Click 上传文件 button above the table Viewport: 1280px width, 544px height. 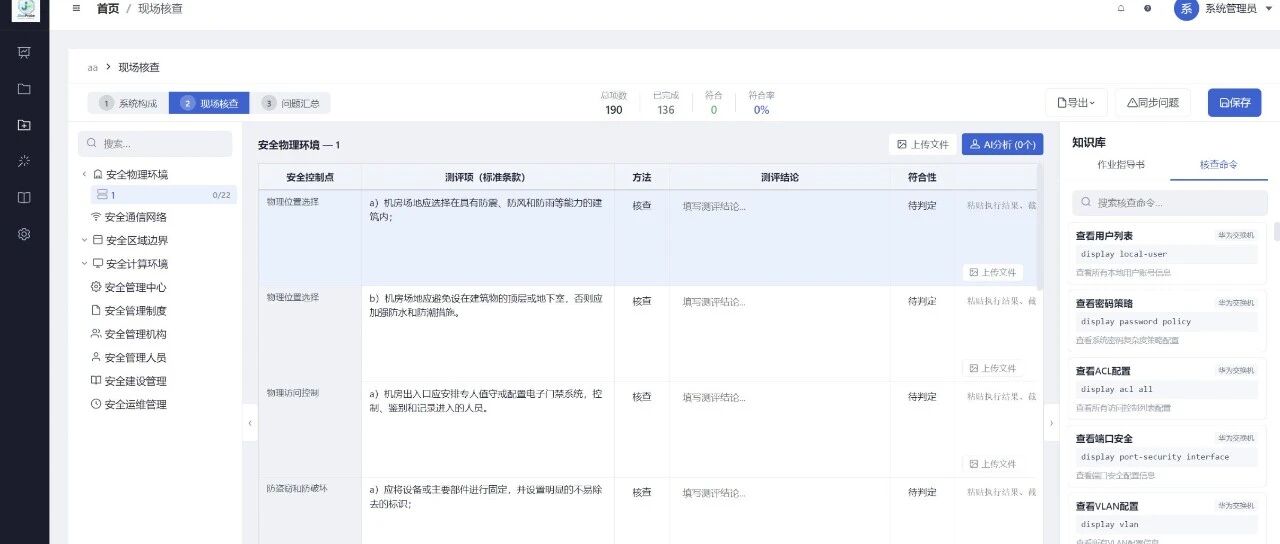coord(922,144)
